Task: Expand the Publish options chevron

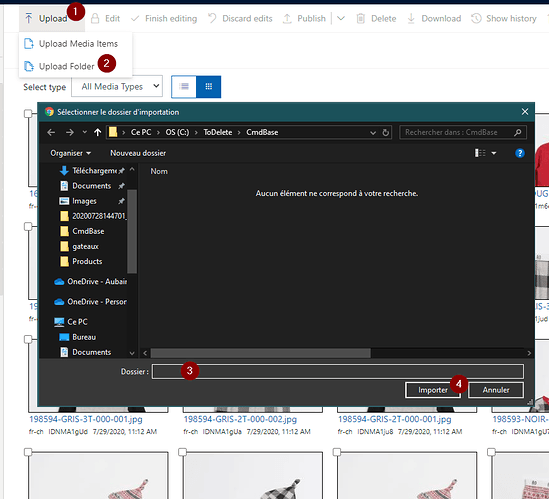Action: click(x=341, y=19)
